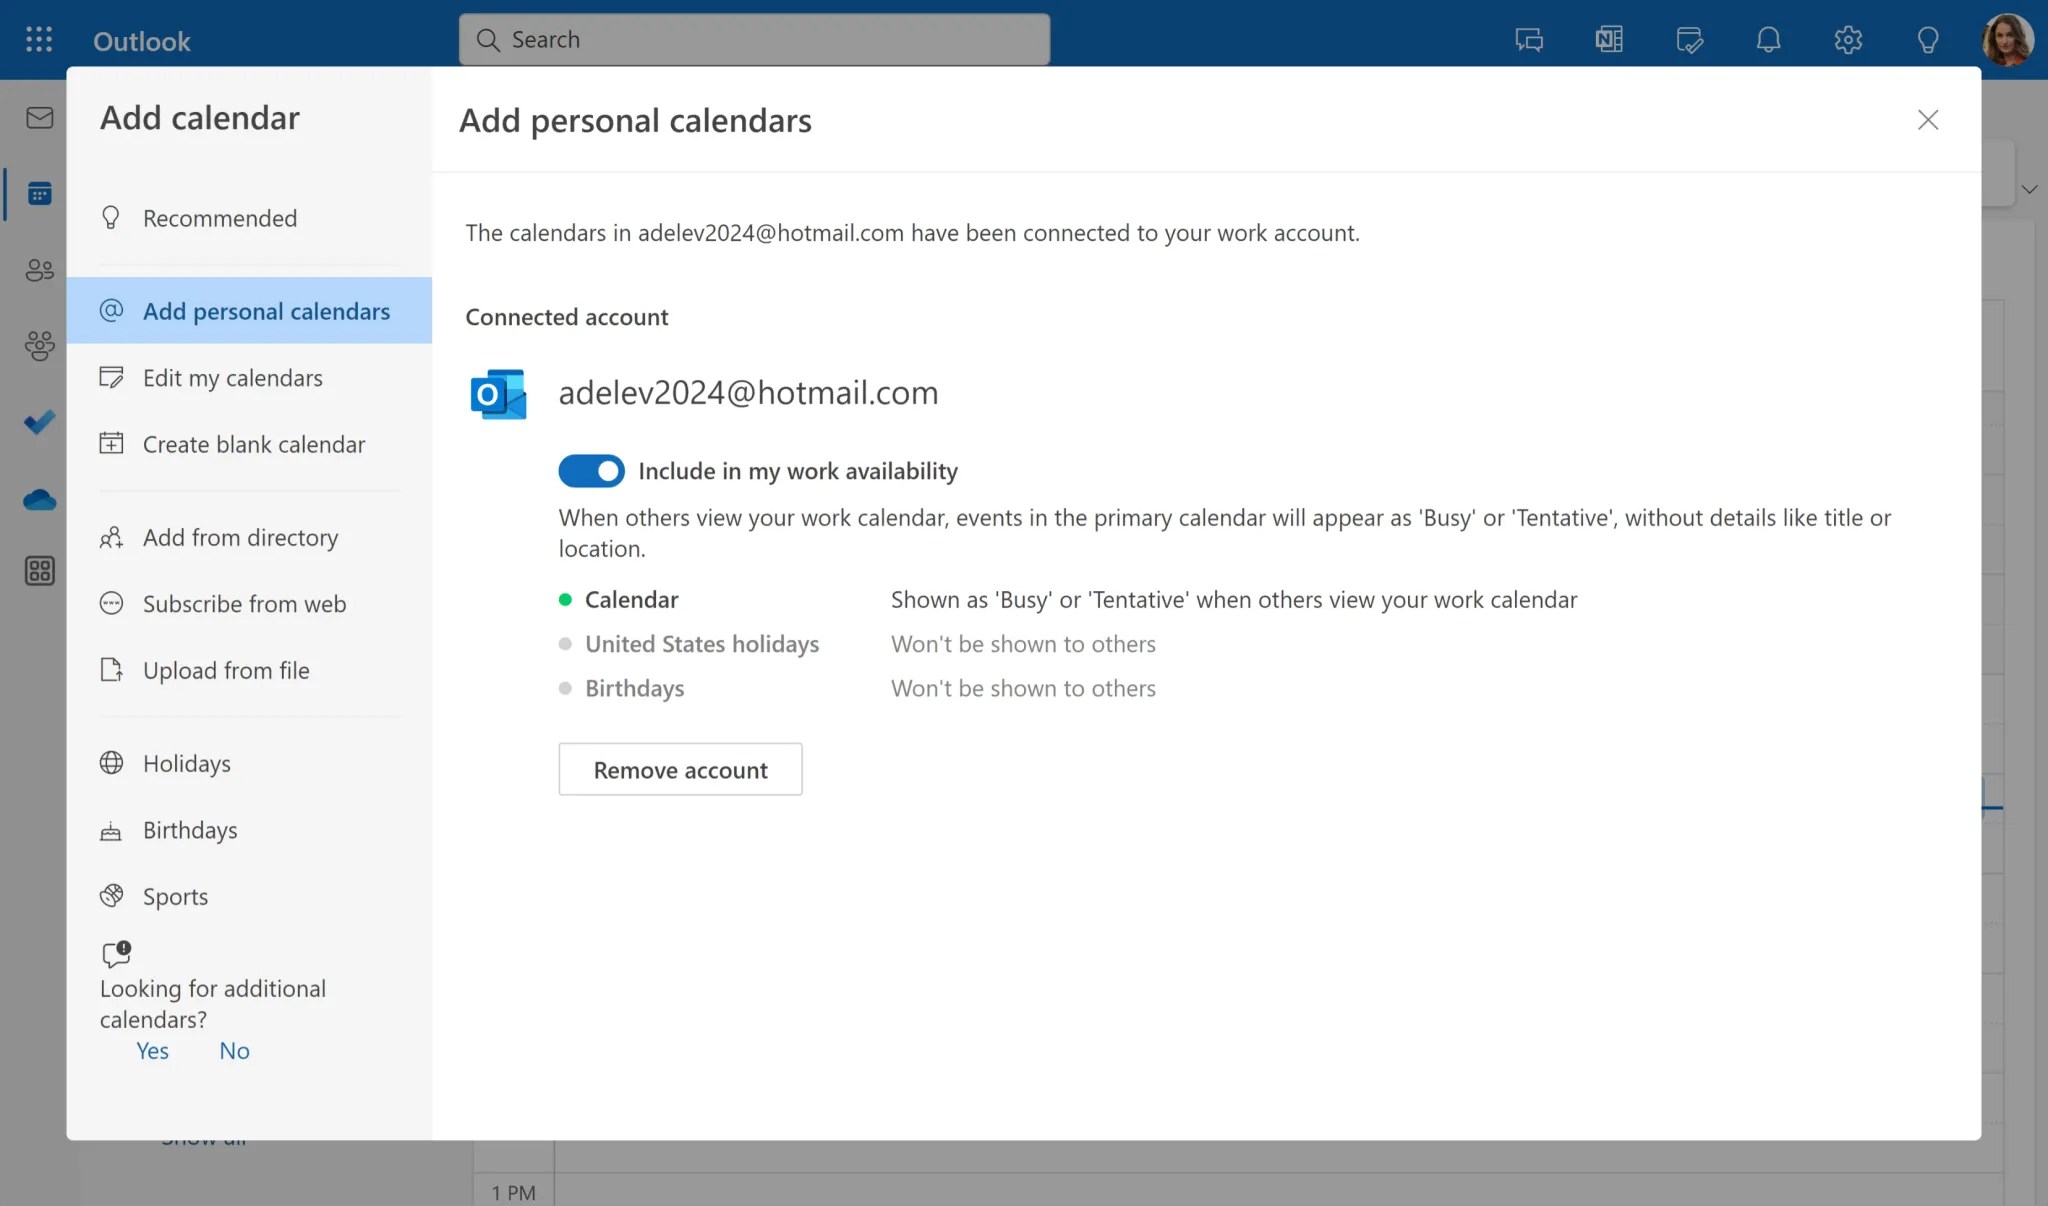
Task: Open the People icon in left rail
Action: click(x=40, y=270)
